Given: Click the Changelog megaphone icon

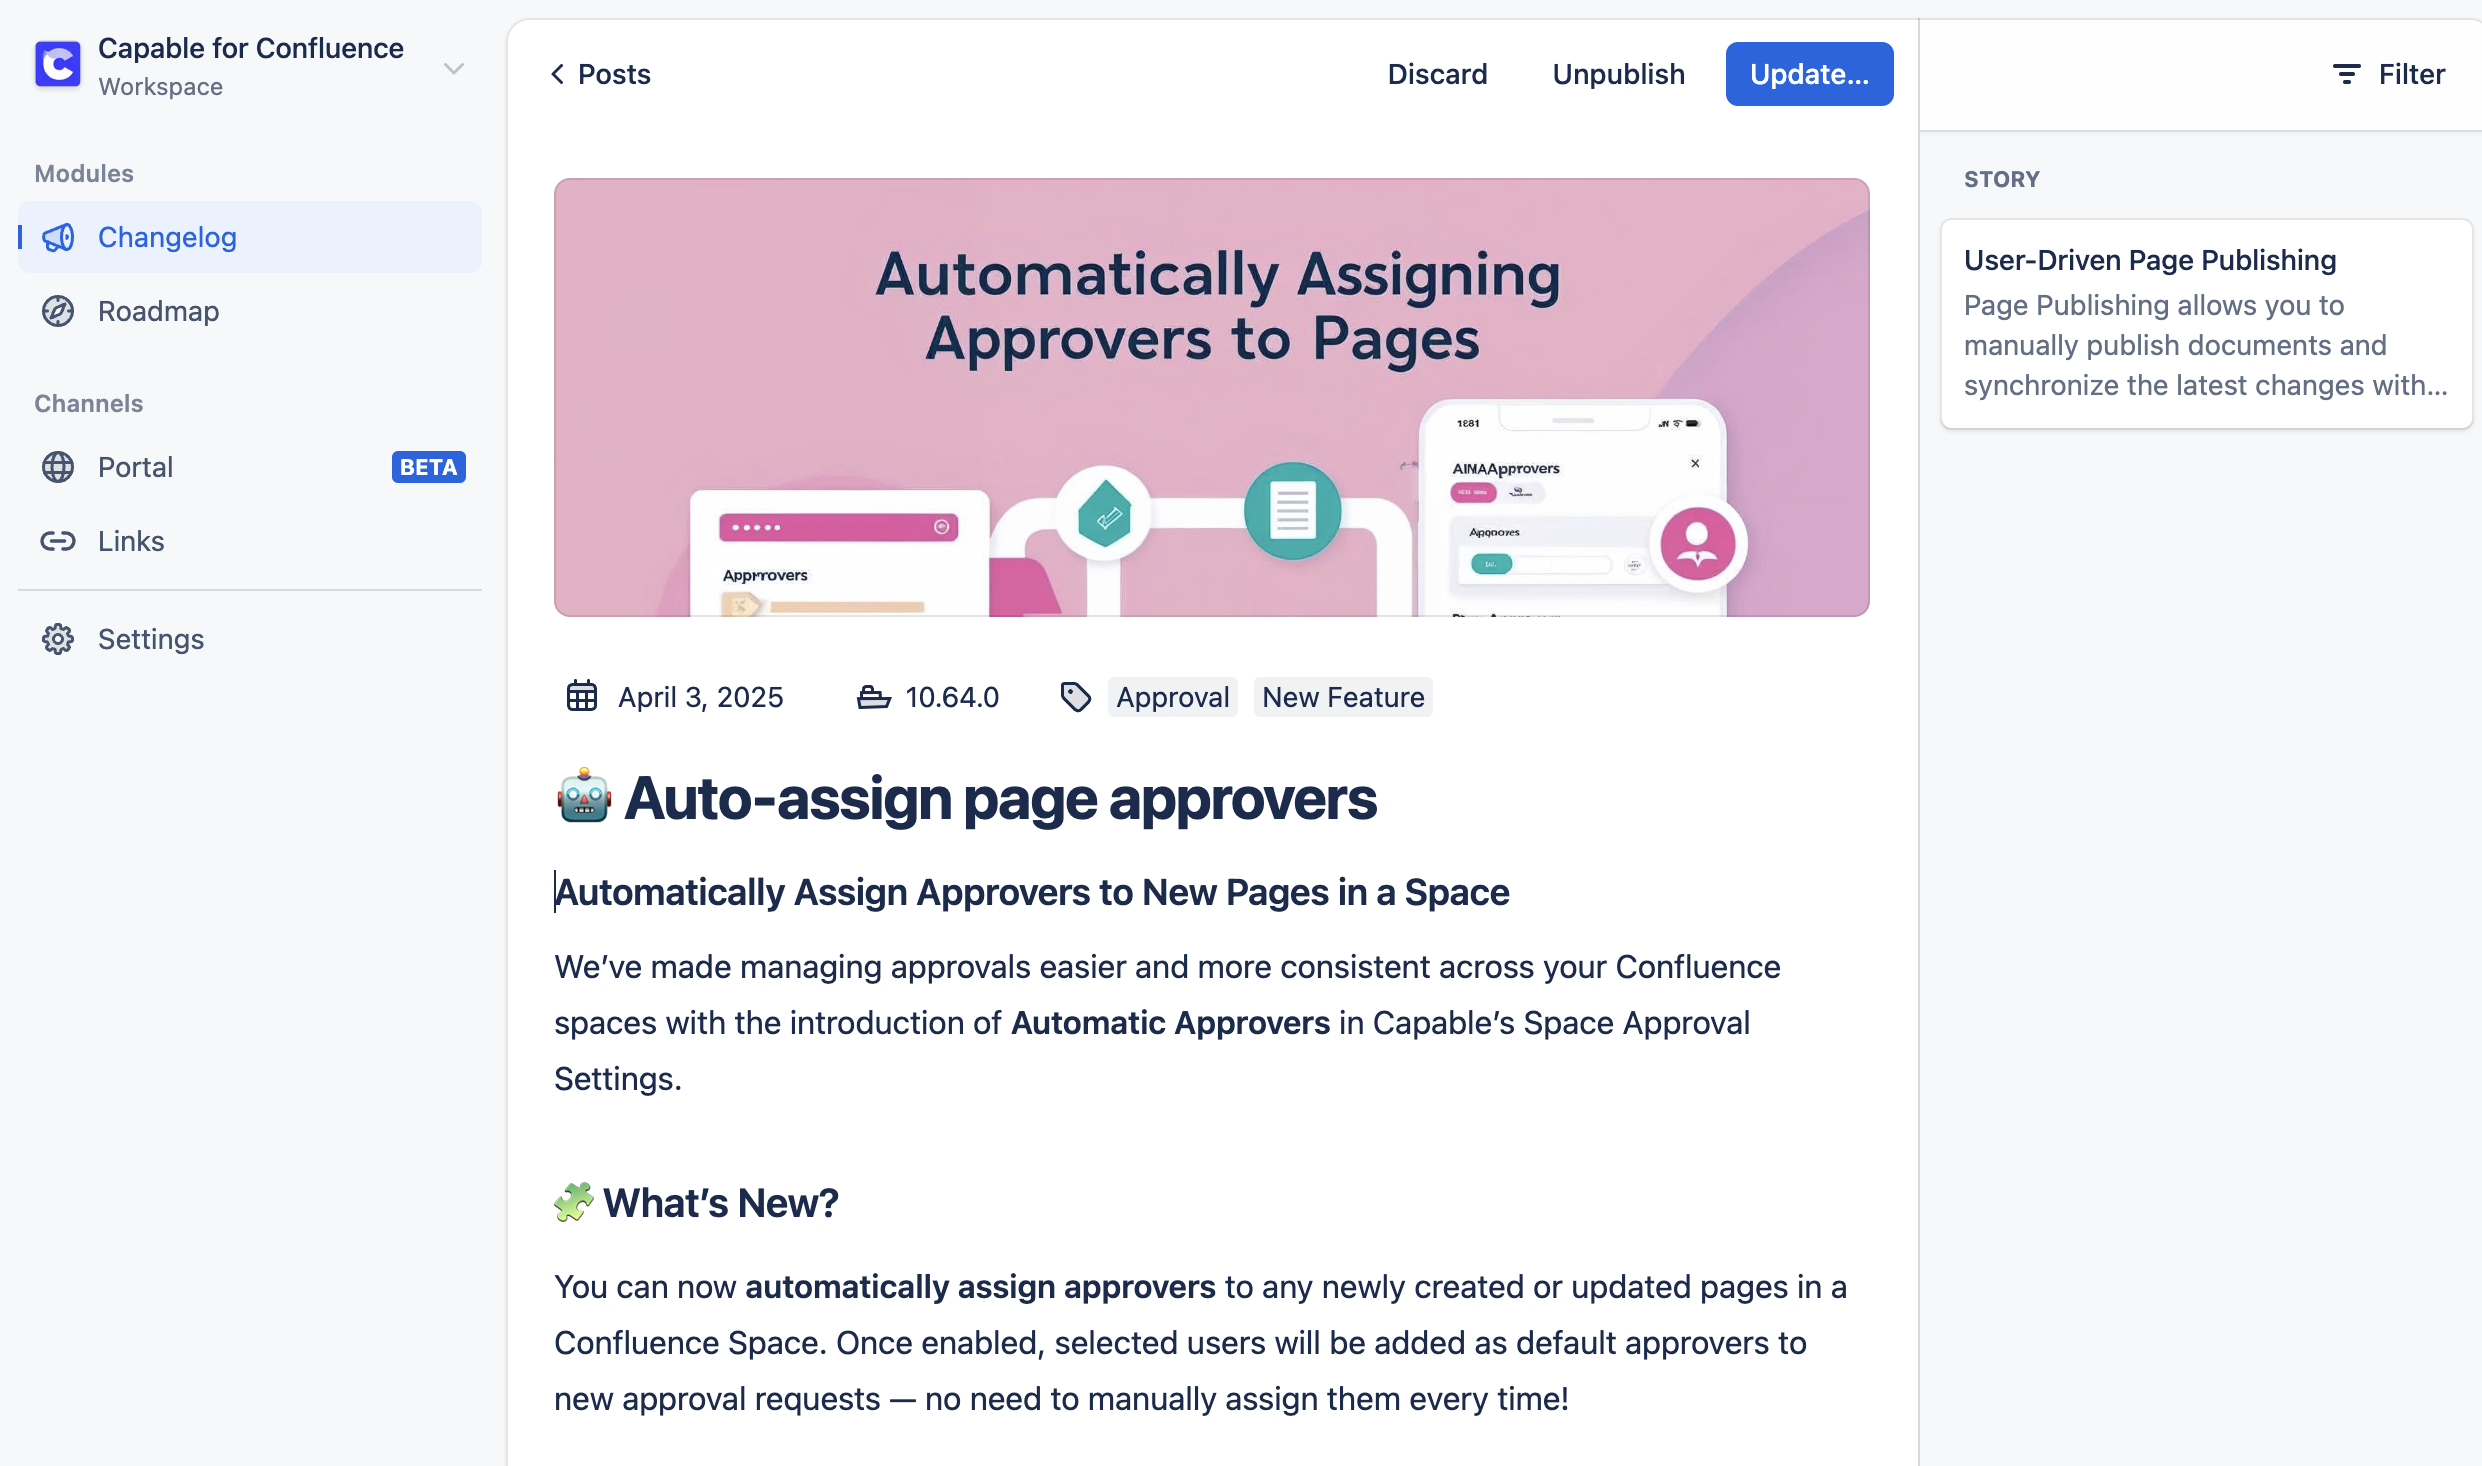Looking at the screenshot, I should tap(58, 237).
